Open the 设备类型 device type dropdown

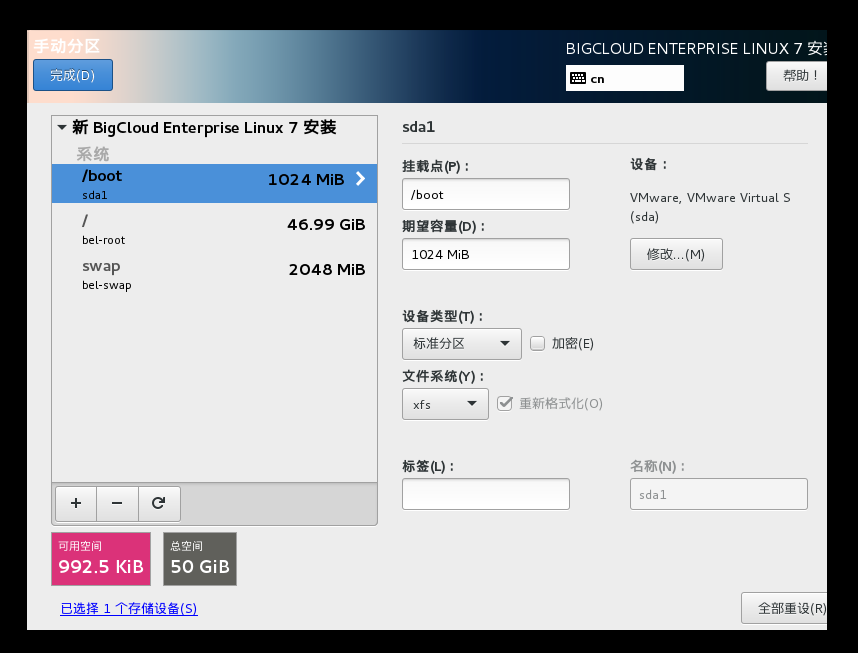click(461, 343)
